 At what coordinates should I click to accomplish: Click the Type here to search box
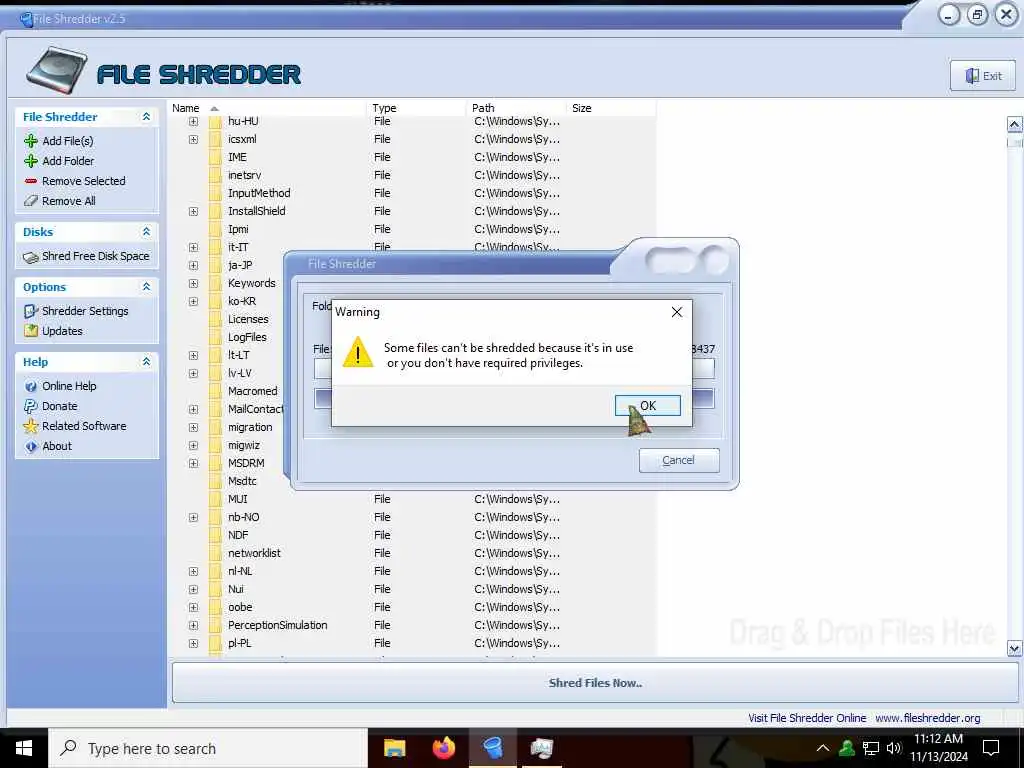point(208,748)
